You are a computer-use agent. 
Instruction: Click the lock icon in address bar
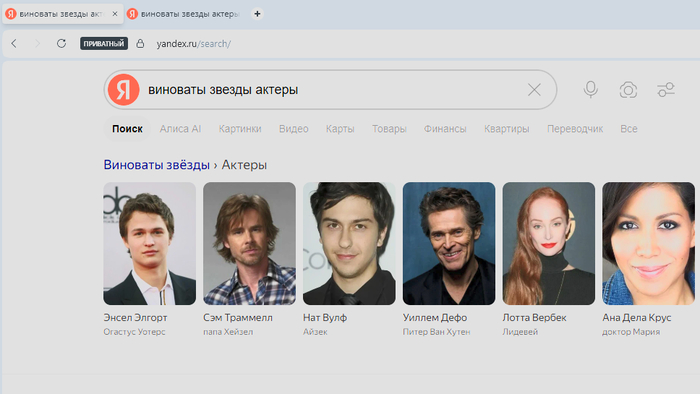pyautogui.click(x=140, y=43)
